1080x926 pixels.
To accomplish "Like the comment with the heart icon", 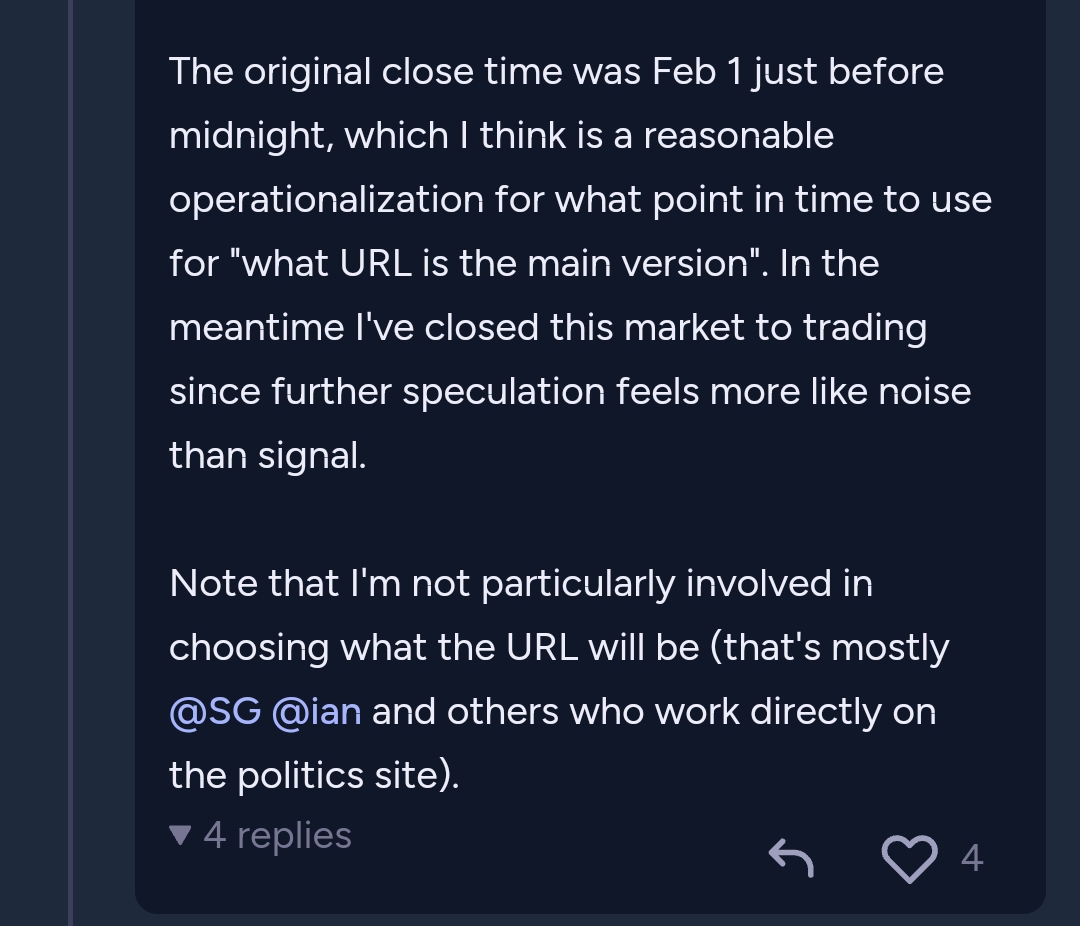I will (909, 858).
